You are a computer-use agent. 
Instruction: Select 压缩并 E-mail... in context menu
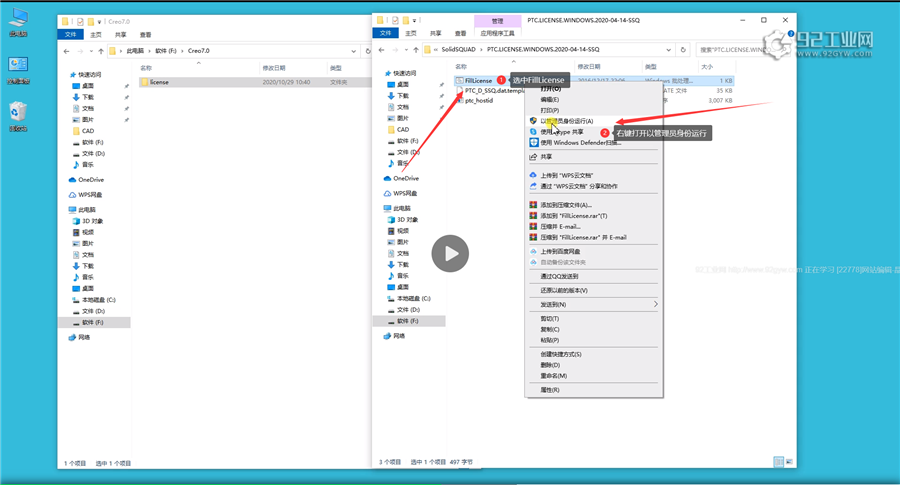pos(560,227)
